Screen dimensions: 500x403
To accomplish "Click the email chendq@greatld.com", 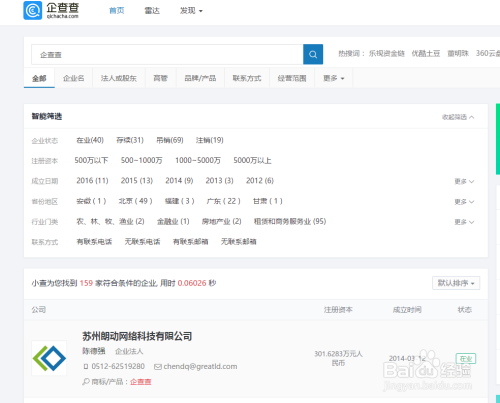I will coord(200,367).
